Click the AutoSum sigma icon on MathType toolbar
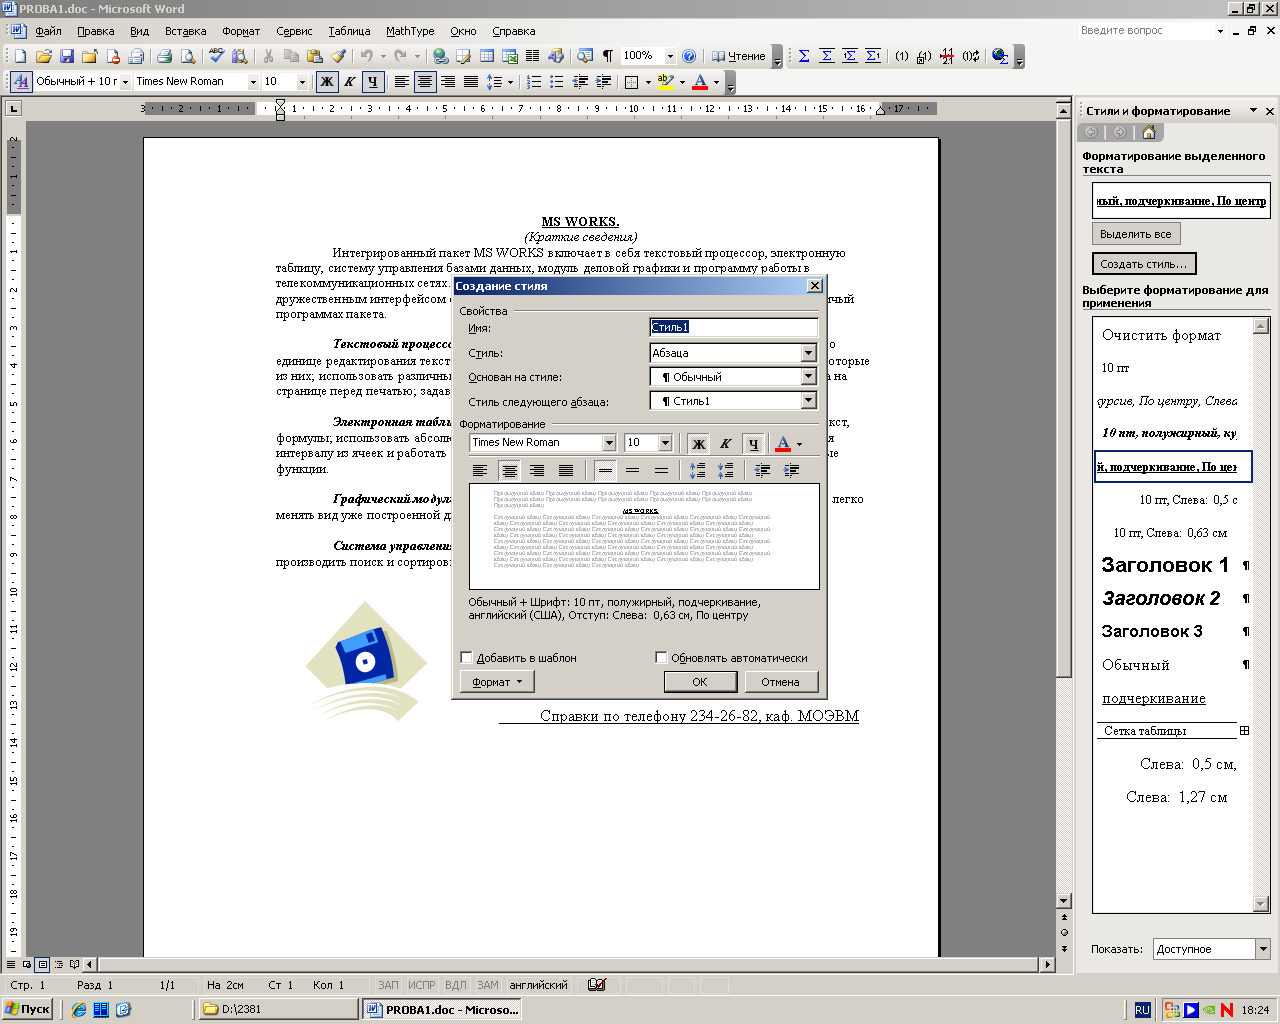1280x1024 pixels. (803, 56)
